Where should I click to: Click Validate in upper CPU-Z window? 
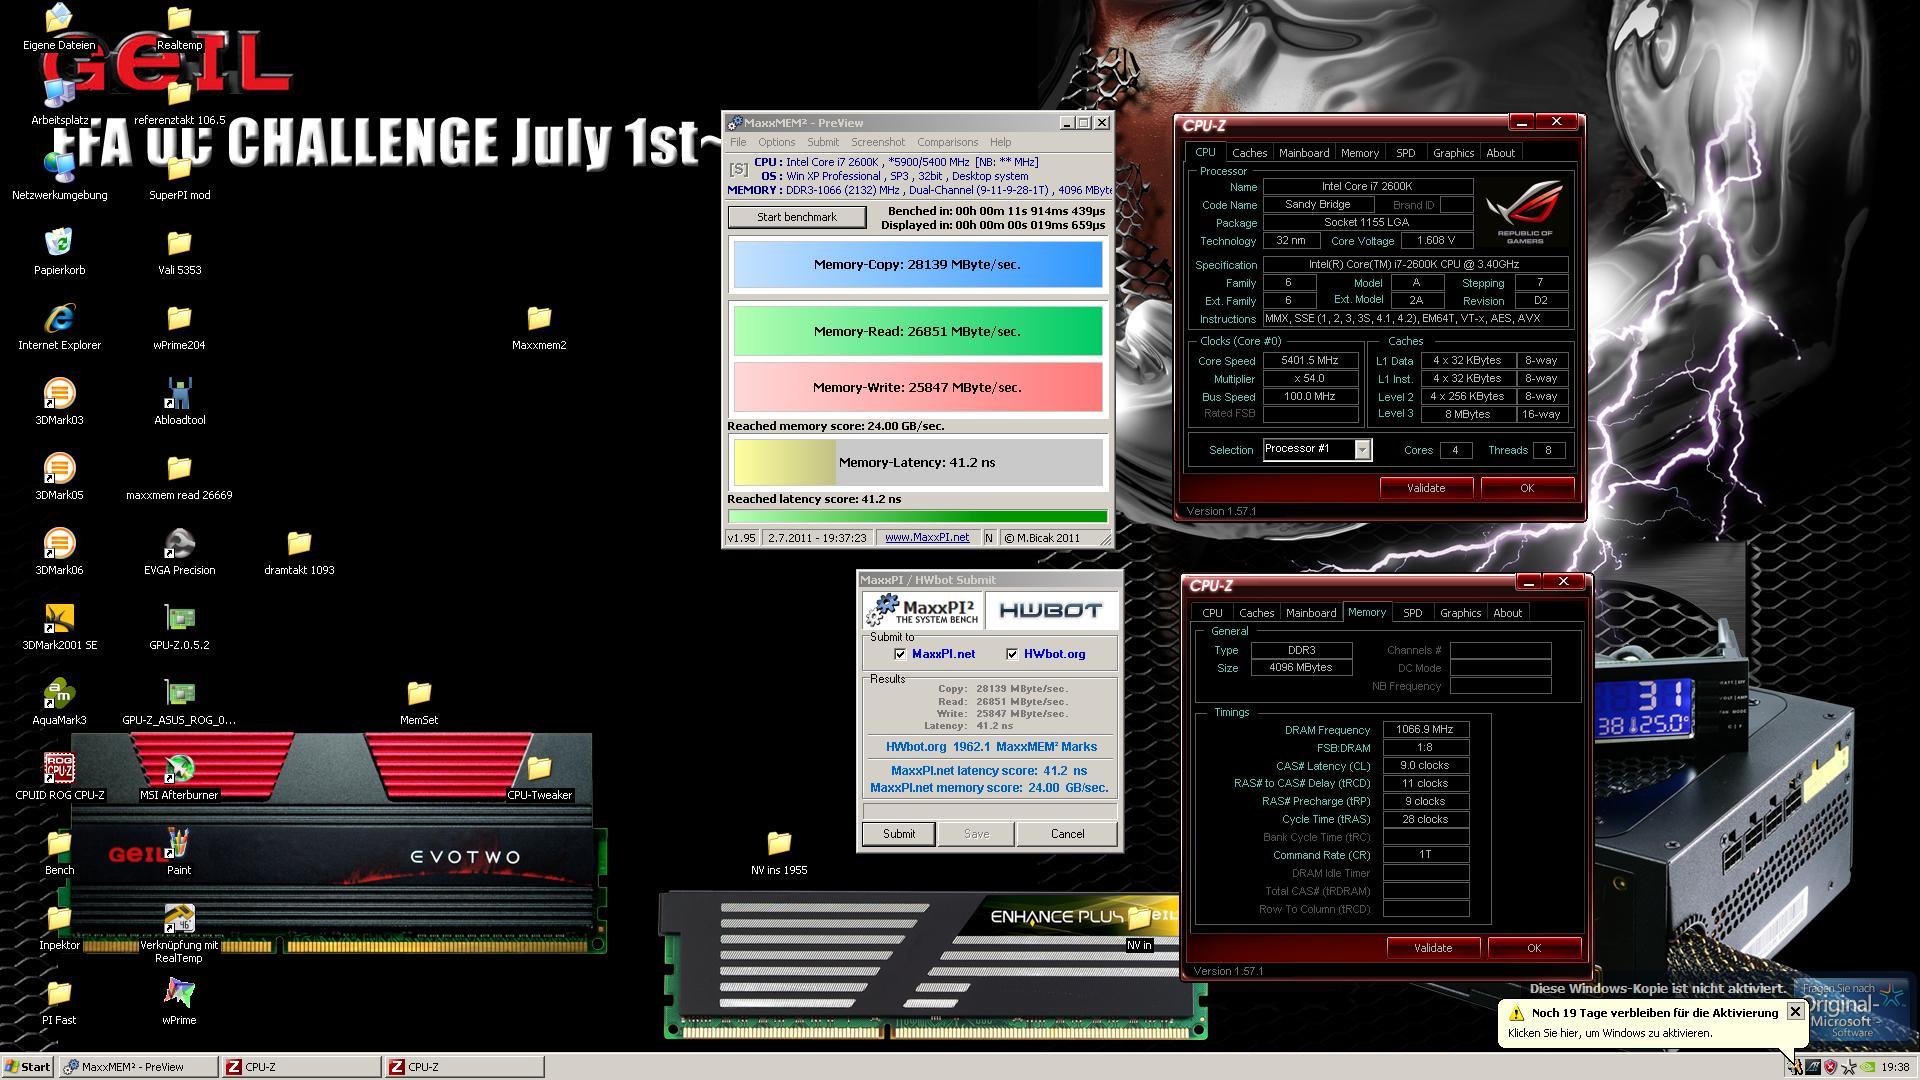[1425, 488]
